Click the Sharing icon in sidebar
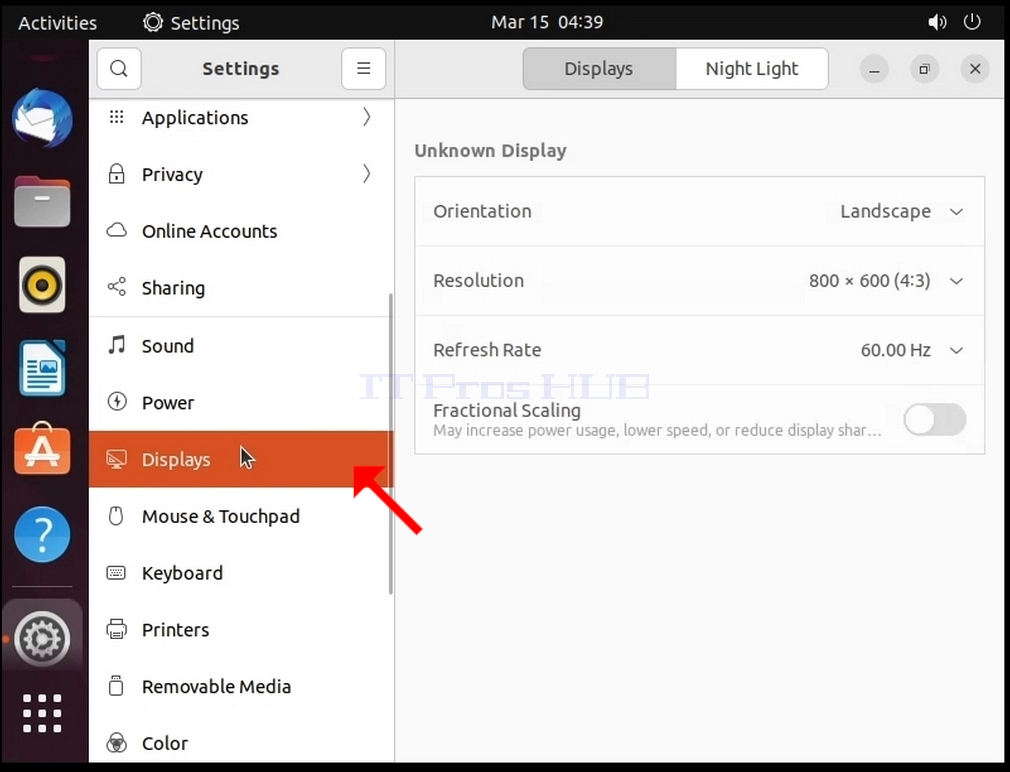This screenshot has height=772, width=1010. click(117, 287)
